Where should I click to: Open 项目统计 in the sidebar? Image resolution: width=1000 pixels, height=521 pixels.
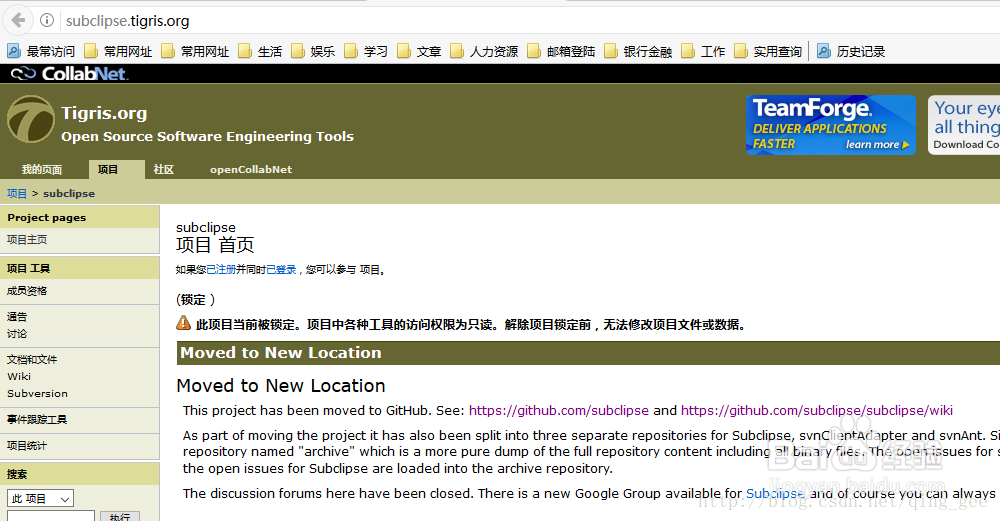pos(27,446)
